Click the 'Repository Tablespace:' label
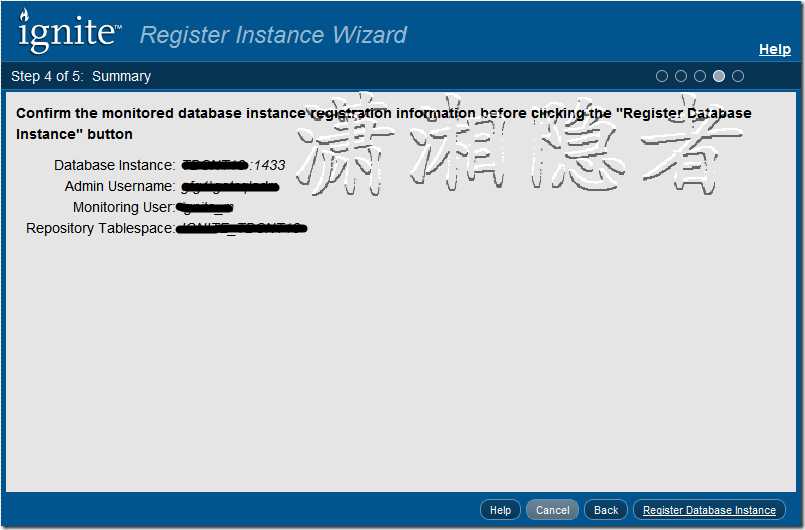Viewport: 805px width, 530px height. (100, 229)
